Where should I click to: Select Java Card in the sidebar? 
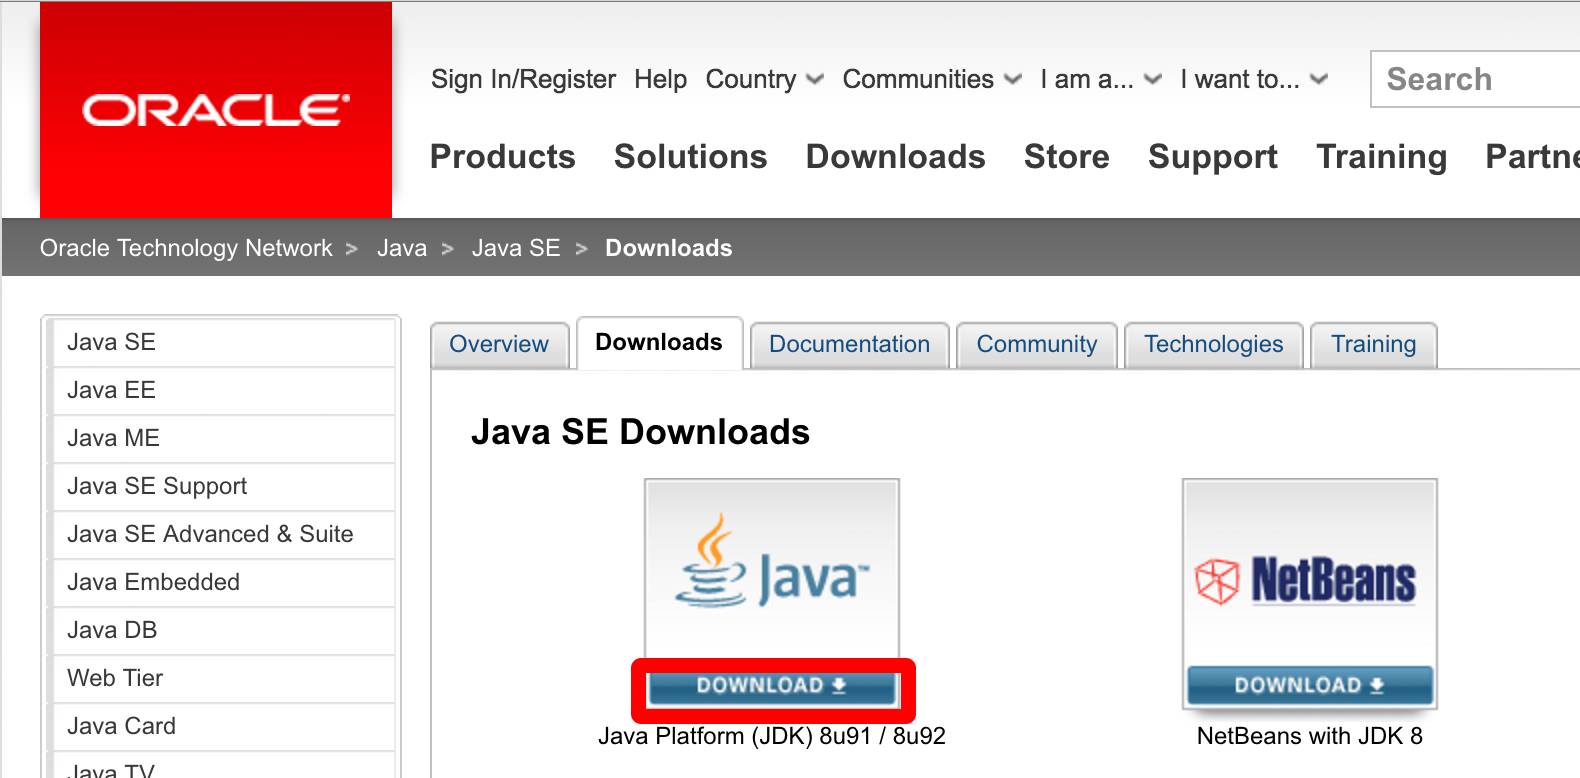coord(224,726)
